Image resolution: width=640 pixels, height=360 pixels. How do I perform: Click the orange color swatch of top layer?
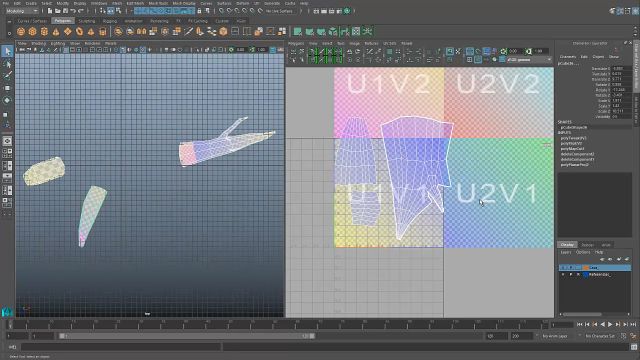586,268
